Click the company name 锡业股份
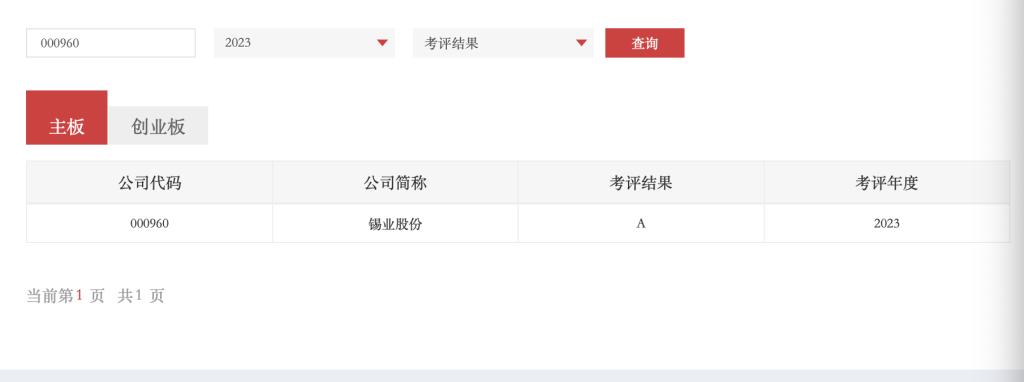Viewport: 1024px width, 382px height. [x=395, y=224]
